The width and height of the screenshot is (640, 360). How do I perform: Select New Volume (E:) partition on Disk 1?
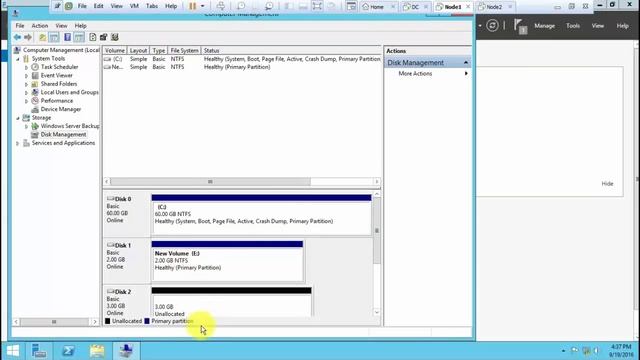pos(227,261)
